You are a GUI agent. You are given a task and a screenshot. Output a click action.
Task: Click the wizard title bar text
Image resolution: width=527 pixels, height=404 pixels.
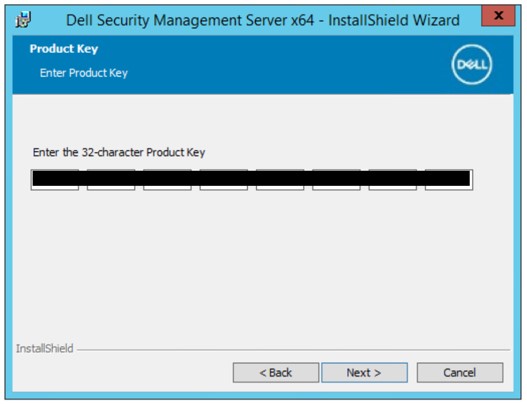pos(262,21)
